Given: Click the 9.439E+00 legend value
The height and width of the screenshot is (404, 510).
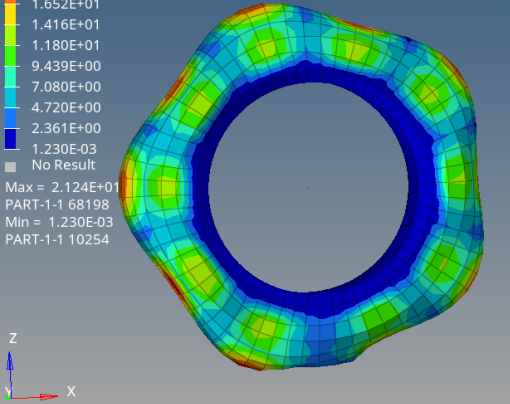Looking at the screenshot, I should [66, 66].
